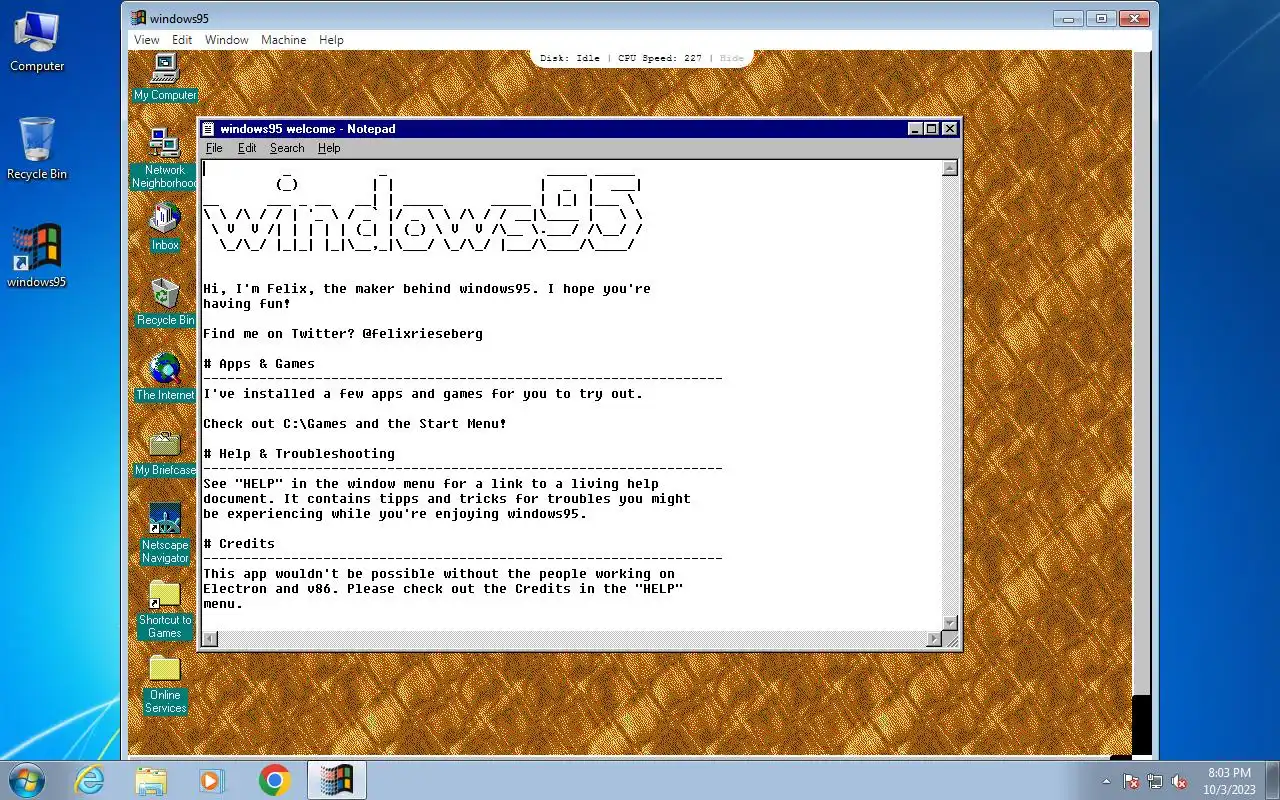Open Notepad Edit menu
1280x800 pixels.
click(247, 148)
